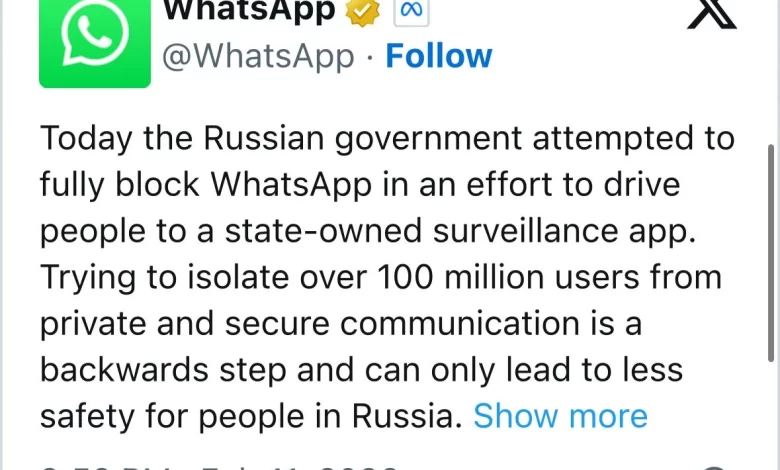The height and width of the screenshot is (470, 780).
Task: Click the gold verified checkmark badge
Action: coord(360,10)
